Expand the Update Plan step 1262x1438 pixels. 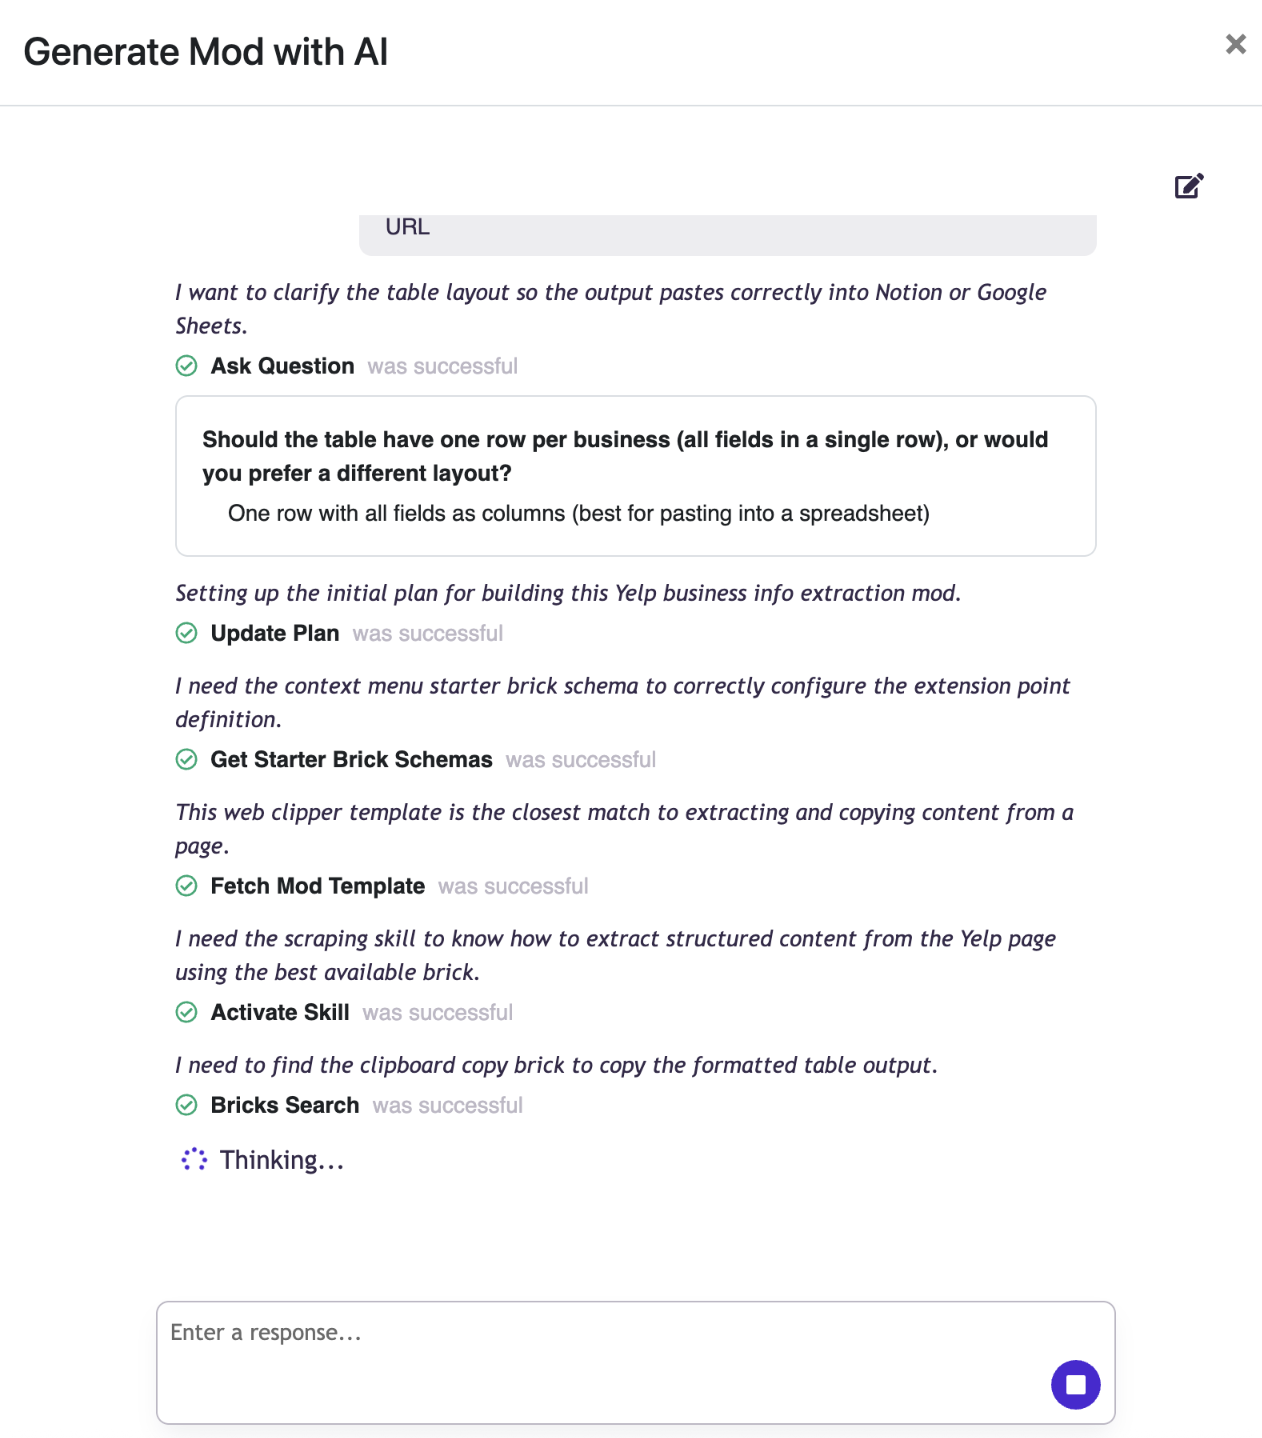tap(275, 633)
